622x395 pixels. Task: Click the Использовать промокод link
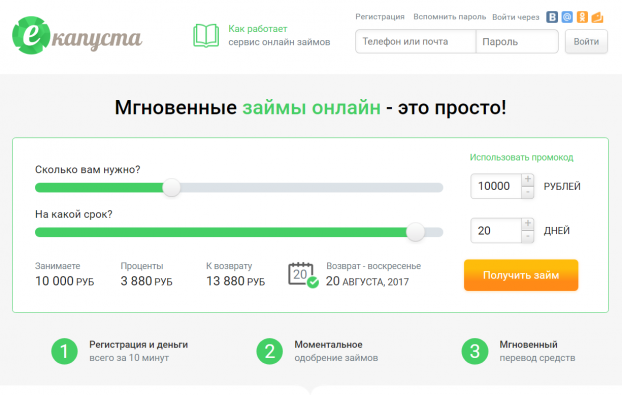[x=521, y=157]
